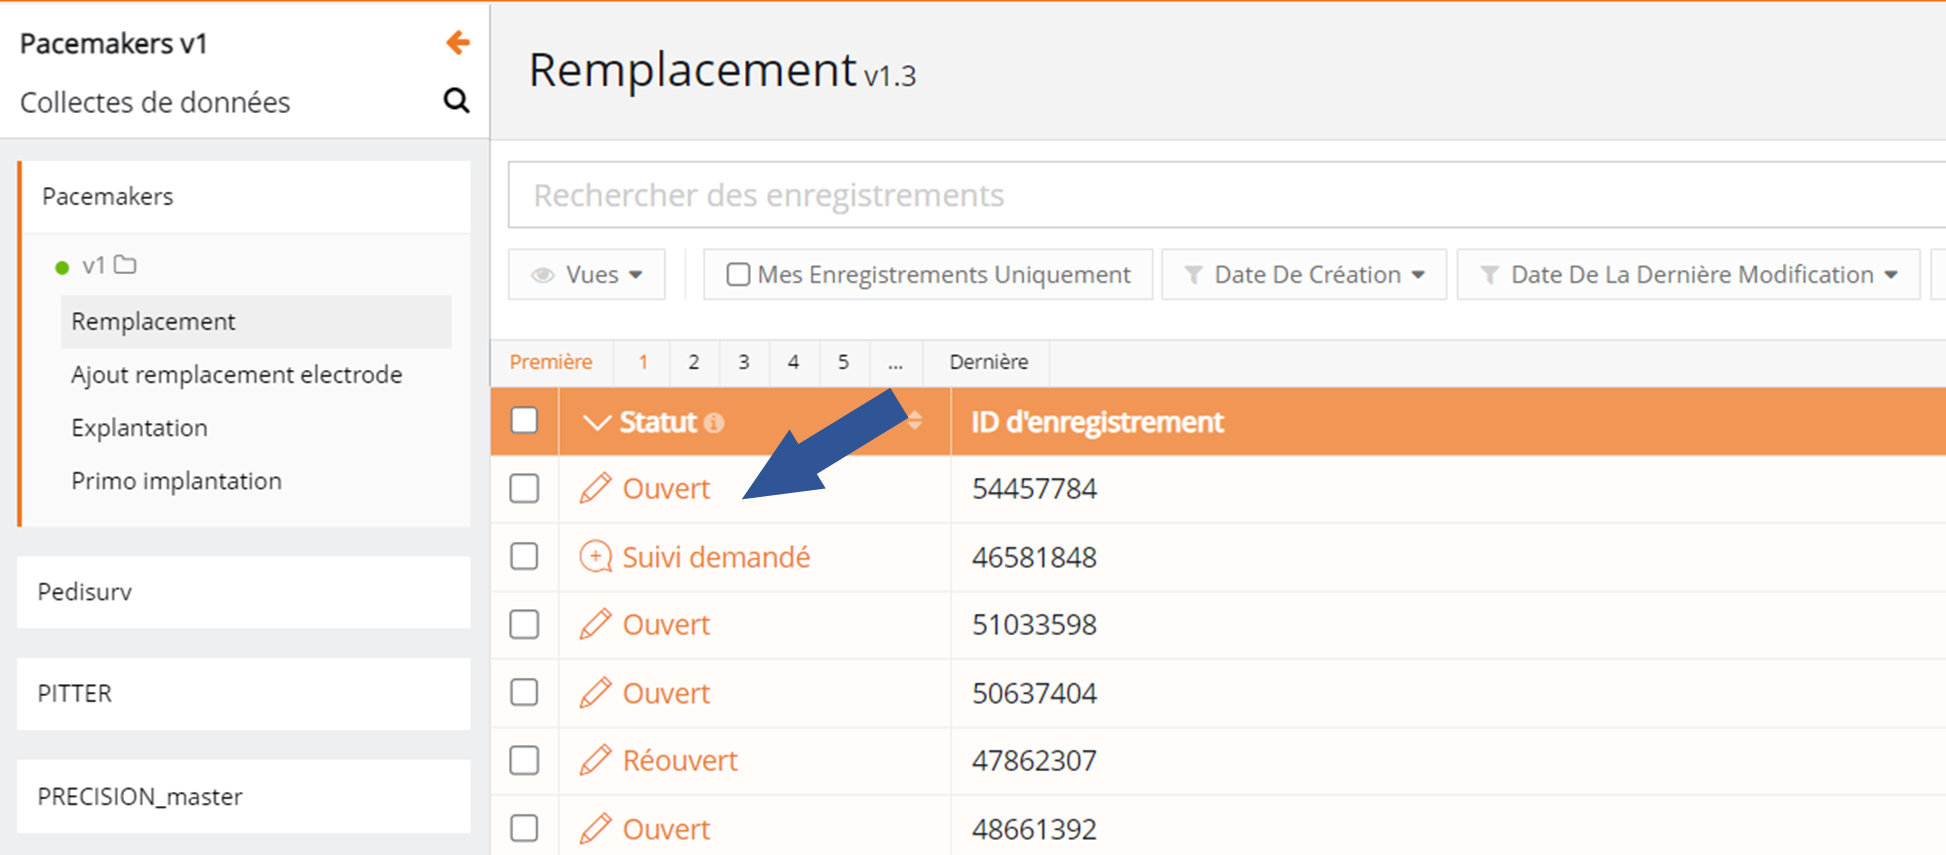The height and width of the screenshot is (855, 1946).
Task: Open the Vues dropdown
Action: click(x=587, y=274)
